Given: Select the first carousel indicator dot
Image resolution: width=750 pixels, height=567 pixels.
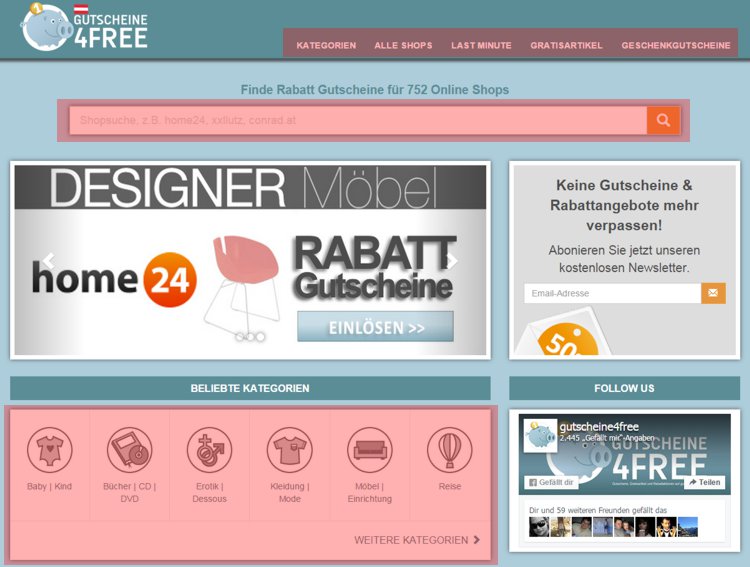Looking at the screenshot, I should point(240,337).
